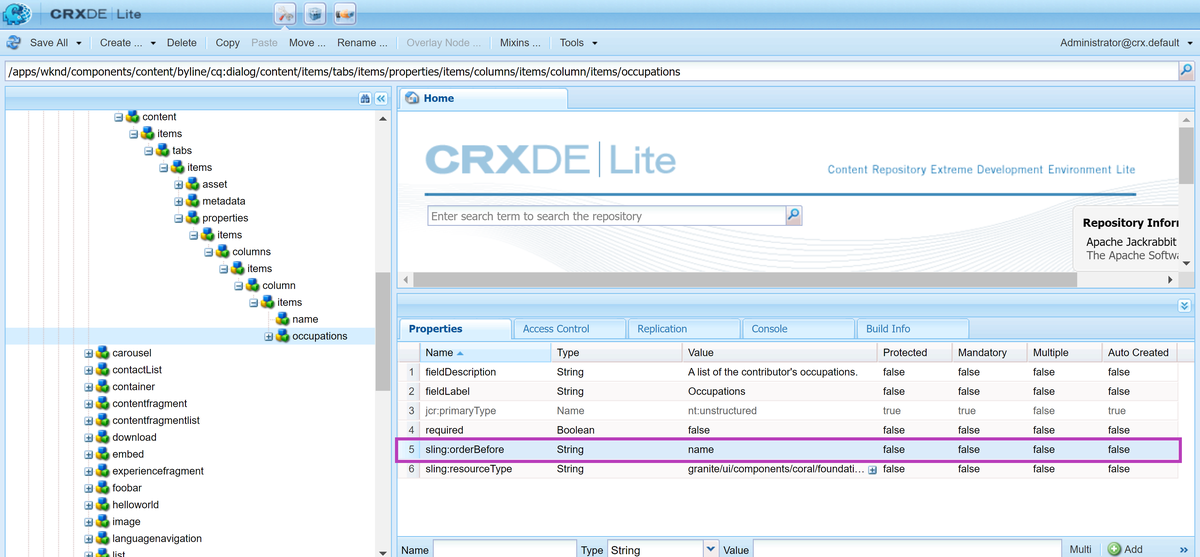
Task: Click the Rename ... button
Action: 362,43
